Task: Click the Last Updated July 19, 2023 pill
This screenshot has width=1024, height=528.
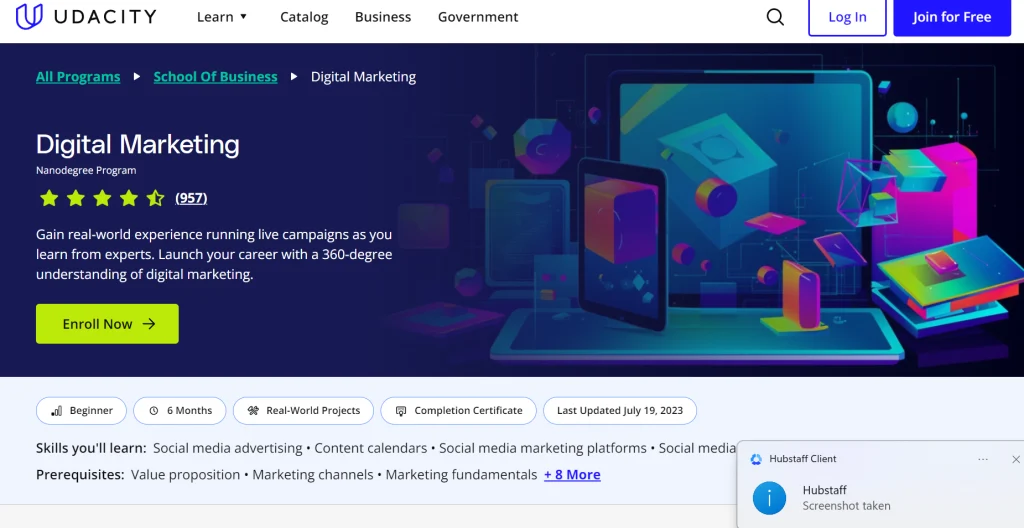Action: (620, 411)
